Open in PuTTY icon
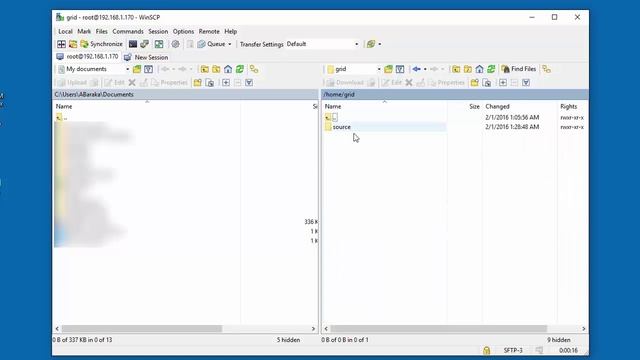 tap(144, 44)
